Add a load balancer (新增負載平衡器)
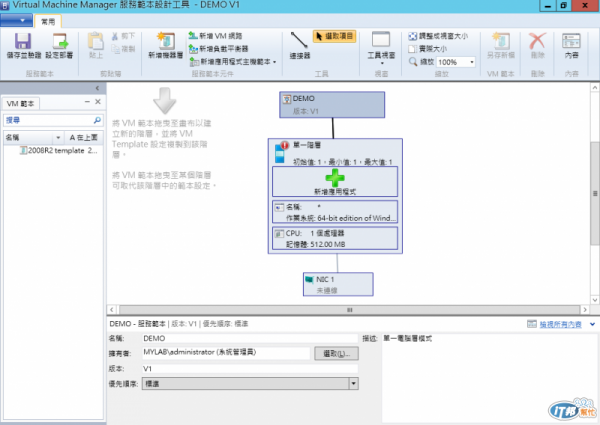Screen dimensions: 600x425 (x=218, y=49)
